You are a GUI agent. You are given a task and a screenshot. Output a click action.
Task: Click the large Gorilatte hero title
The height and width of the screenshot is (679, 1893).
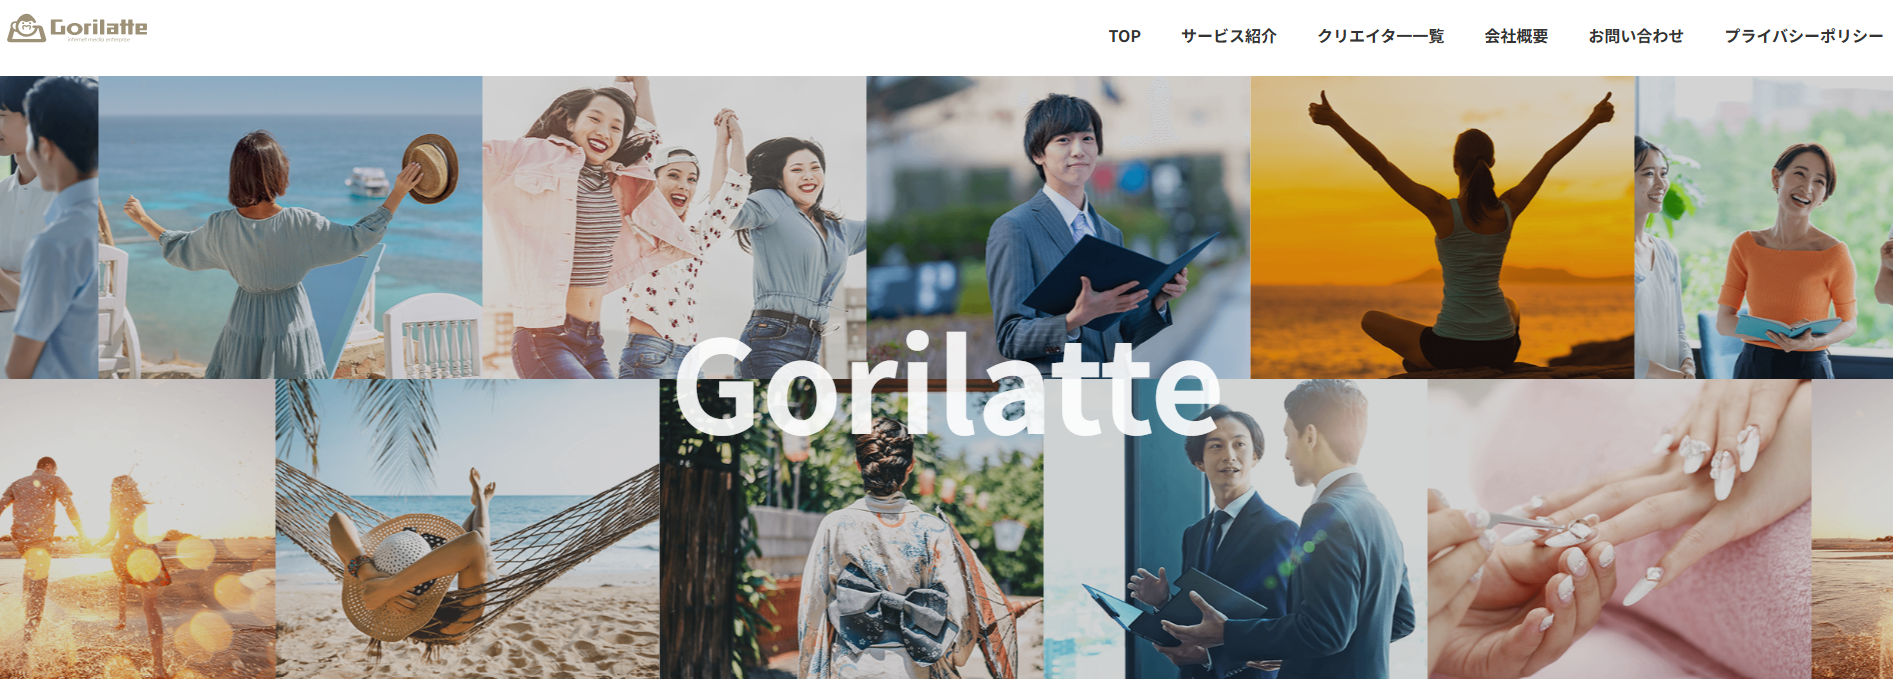(x=947, y=386)
